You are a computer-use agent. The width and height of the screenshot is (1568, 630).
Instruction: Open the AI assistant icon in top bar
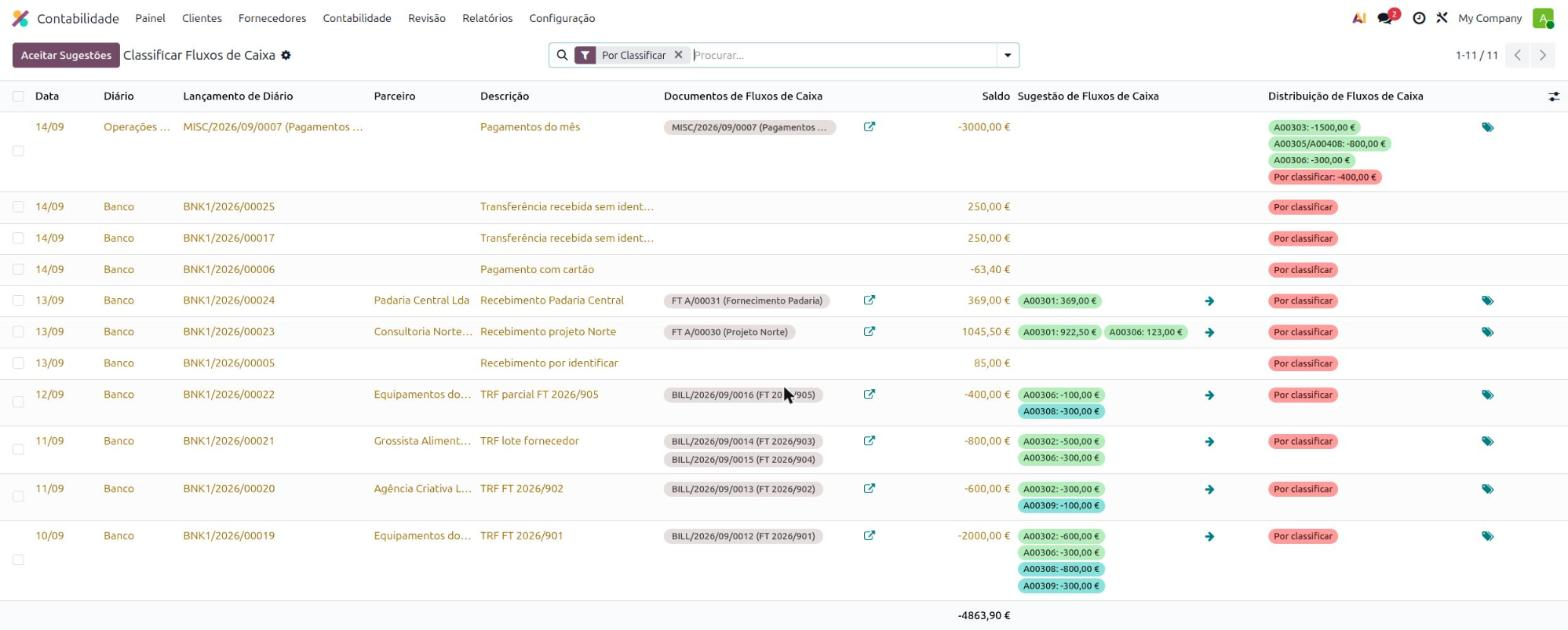point(1359,18)
